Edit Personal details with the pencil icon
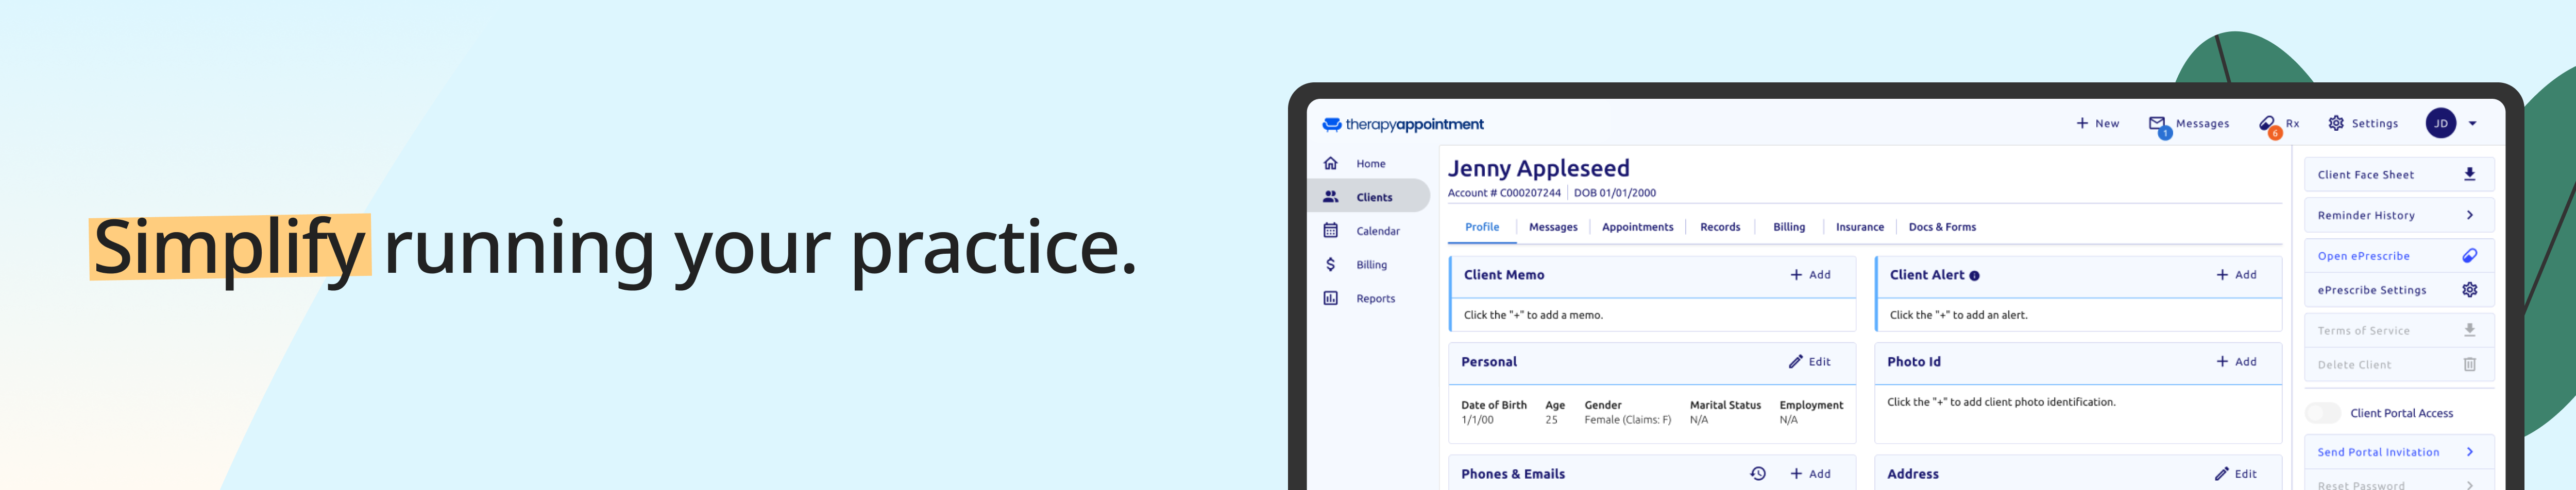The image size is (2576, 490). coord(1798,361)
